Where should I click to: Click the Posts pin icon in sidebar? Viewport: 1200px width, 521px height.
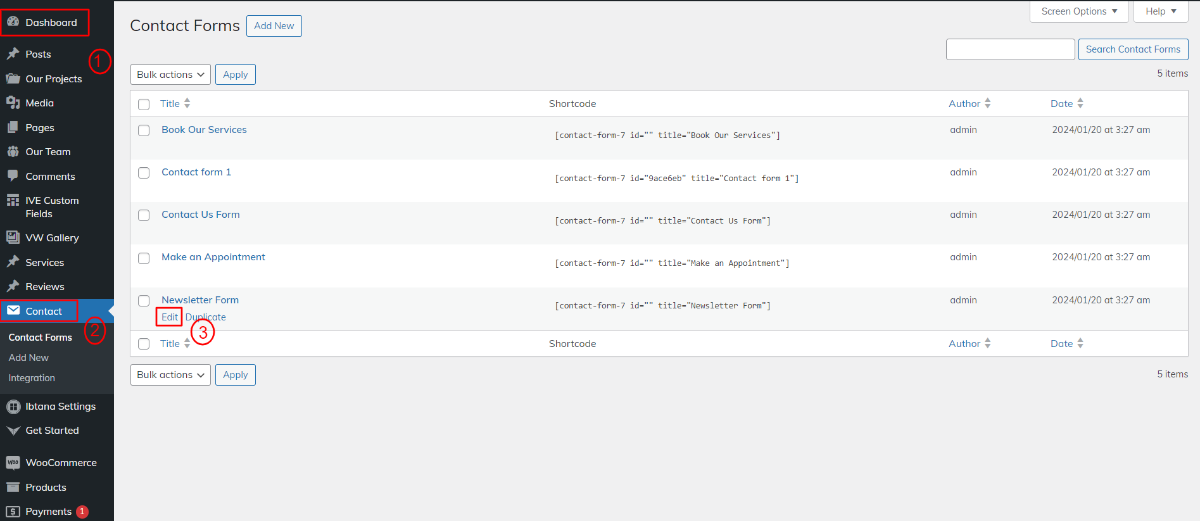click(x=13, y=54)
